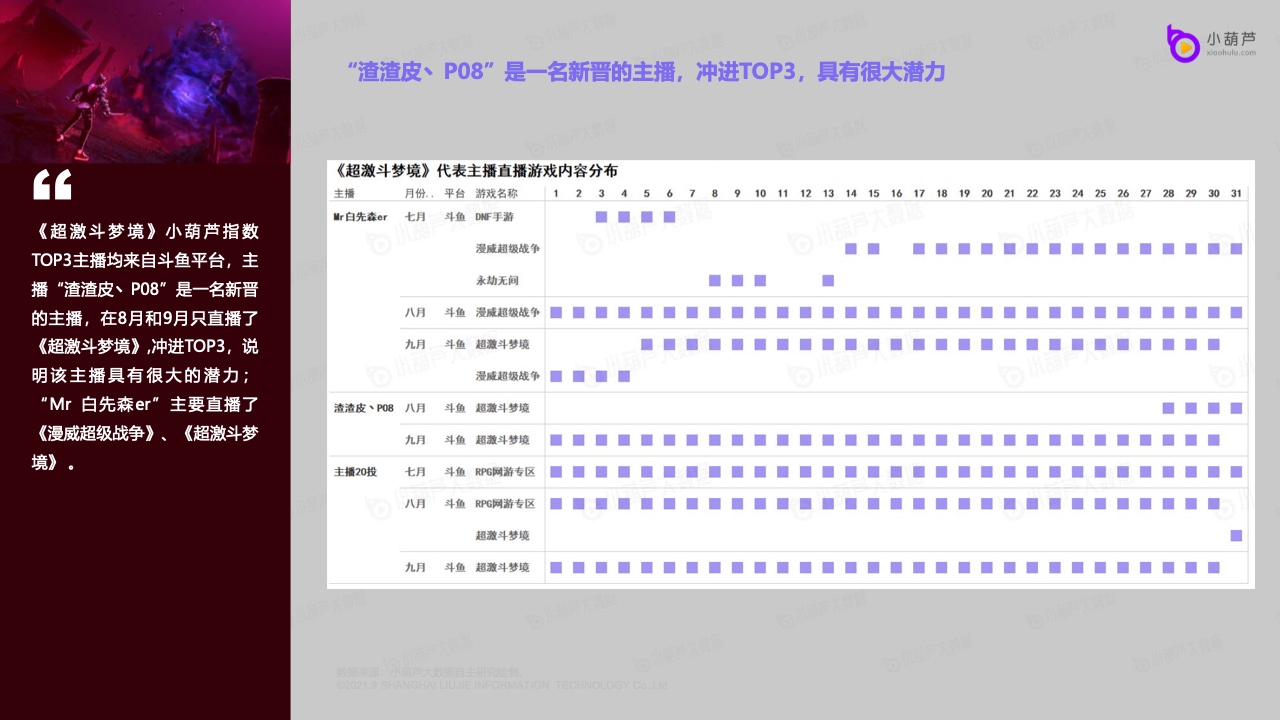This screenshot has height=720, width=1280.
Task: Click the day 13 square in 永劫无间 row
Action: 828,280
